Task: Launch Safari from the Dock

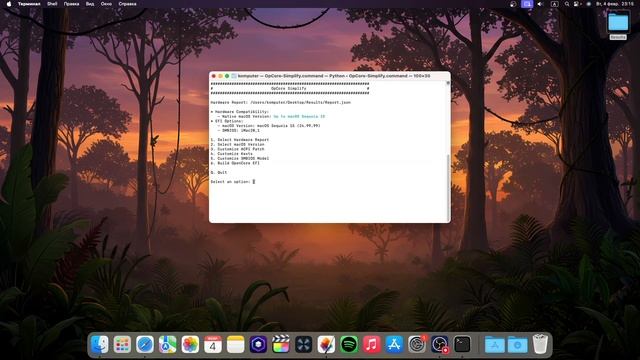Action: coord(145,344)
